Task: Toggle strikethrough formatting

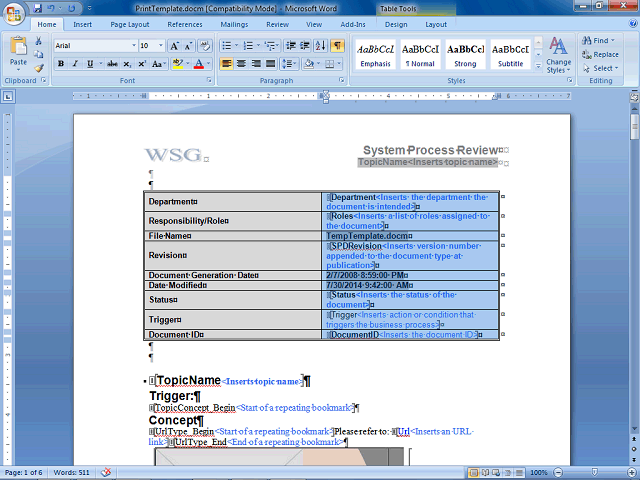Action: (x=112, y=64)
